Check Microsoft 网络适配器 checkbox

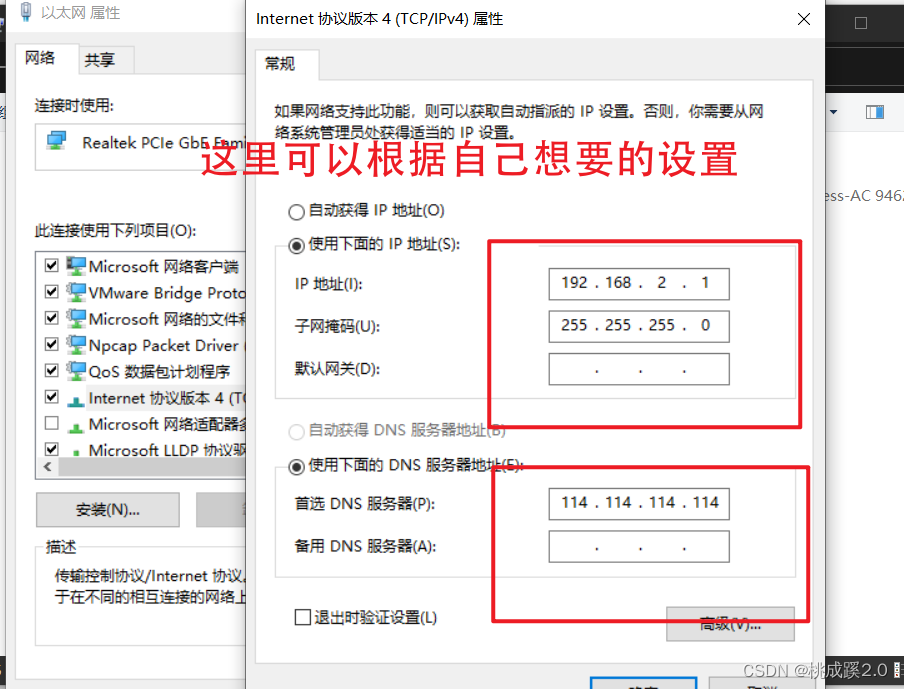[x=51, y=423]
